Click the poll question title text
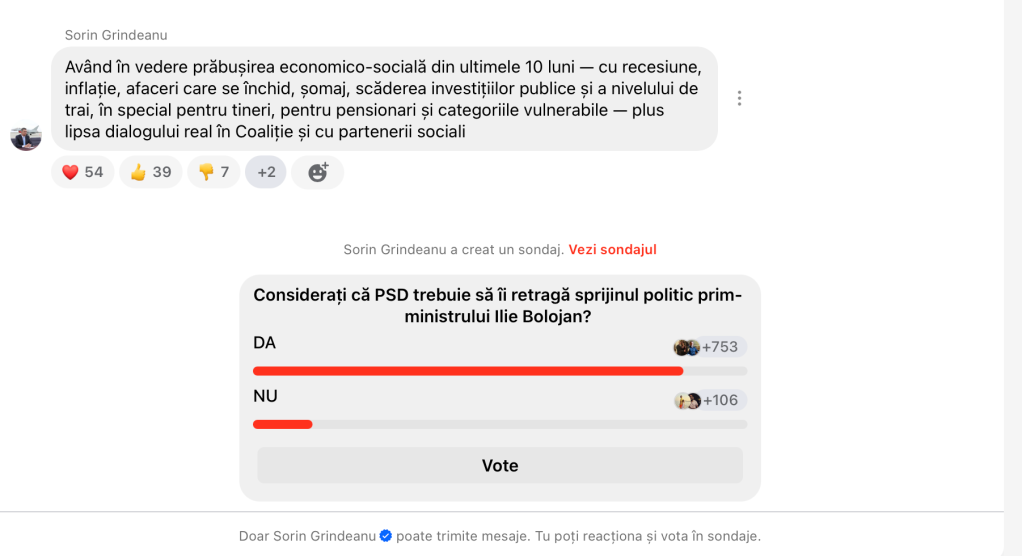This screenshot has width=1022, height=556. (499, 305)
